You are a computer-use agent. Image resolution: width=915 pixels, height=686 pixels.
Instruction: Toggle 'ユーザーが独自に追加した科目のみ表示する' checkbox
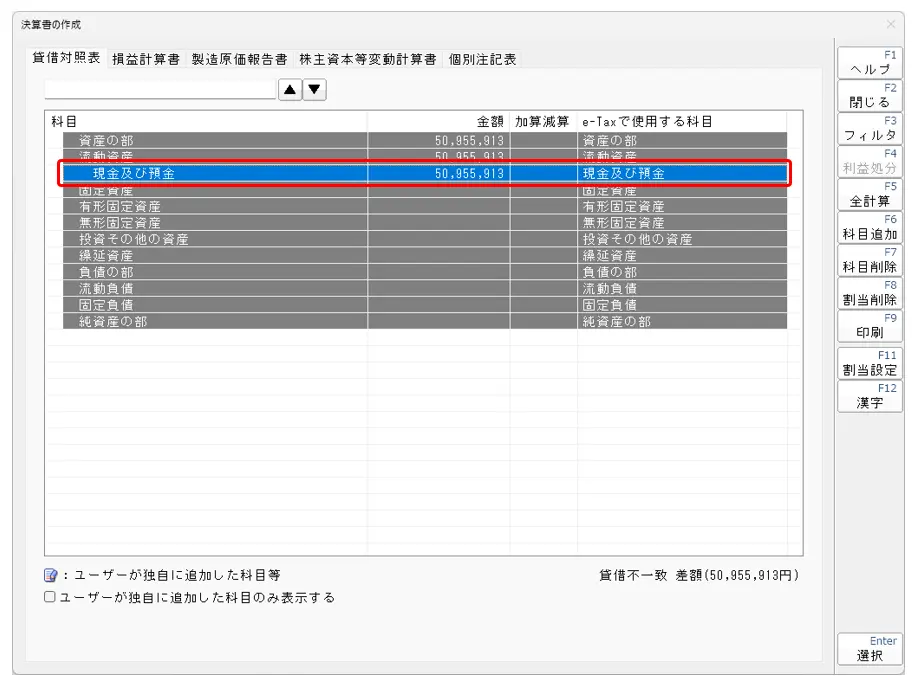click(50, 597)
